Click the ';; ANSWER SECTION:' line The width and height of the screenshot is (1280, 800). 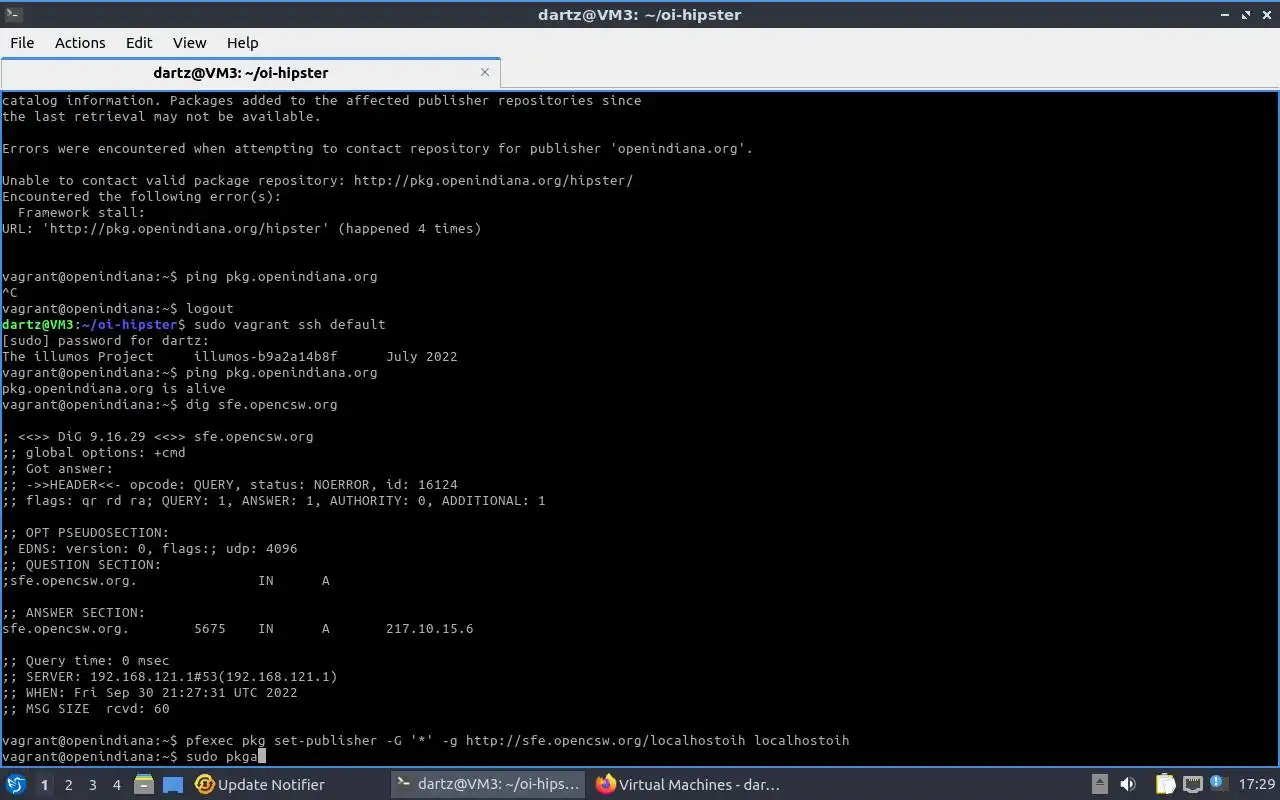tap(73, 613)
